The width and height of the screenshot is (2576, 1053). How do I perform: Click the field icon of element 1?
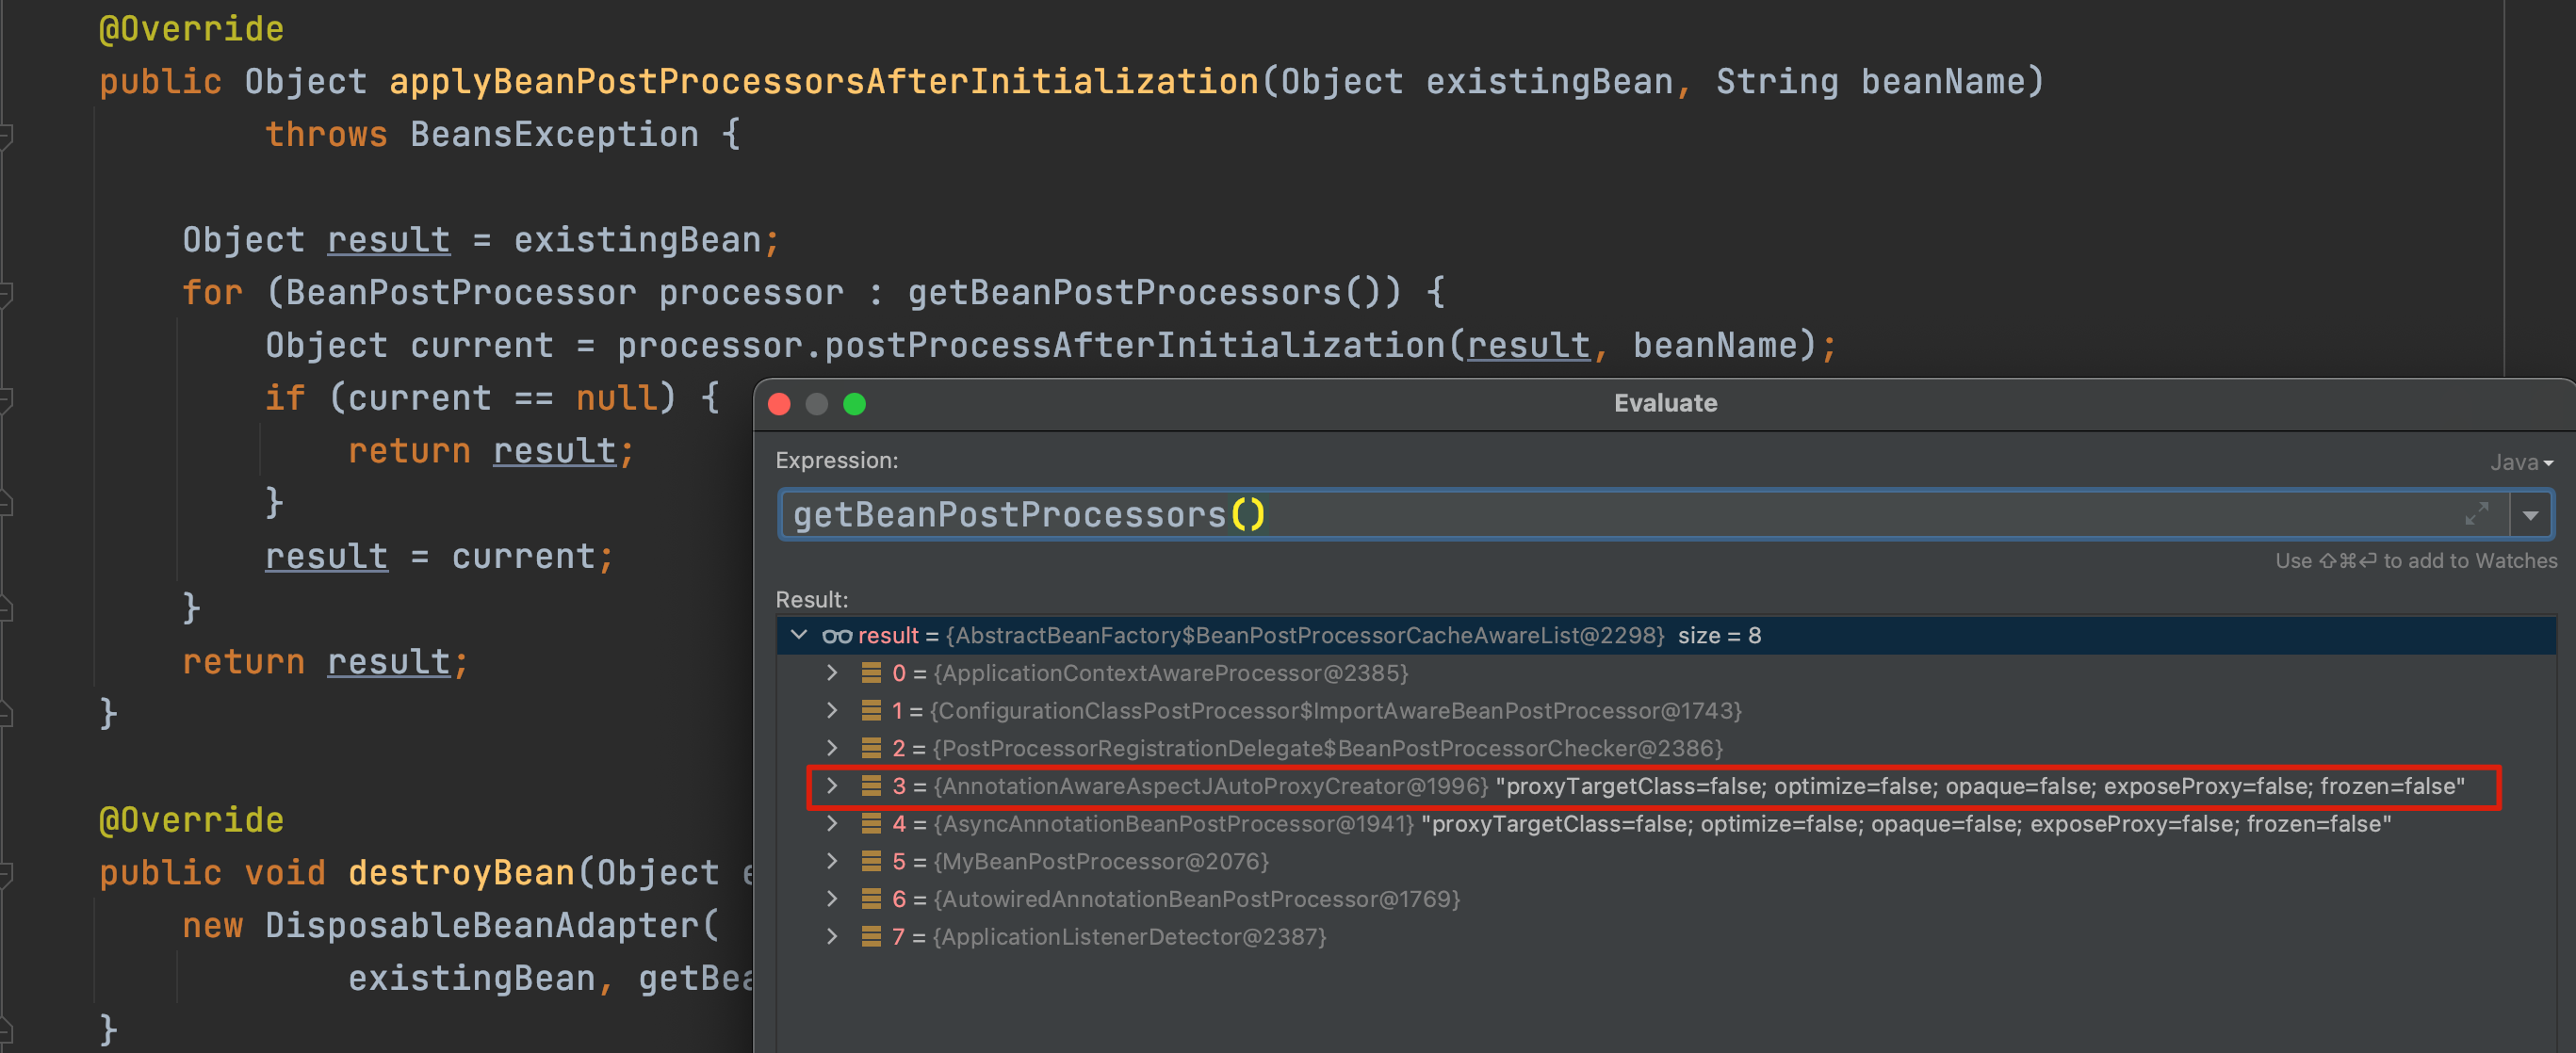(871, 711)
